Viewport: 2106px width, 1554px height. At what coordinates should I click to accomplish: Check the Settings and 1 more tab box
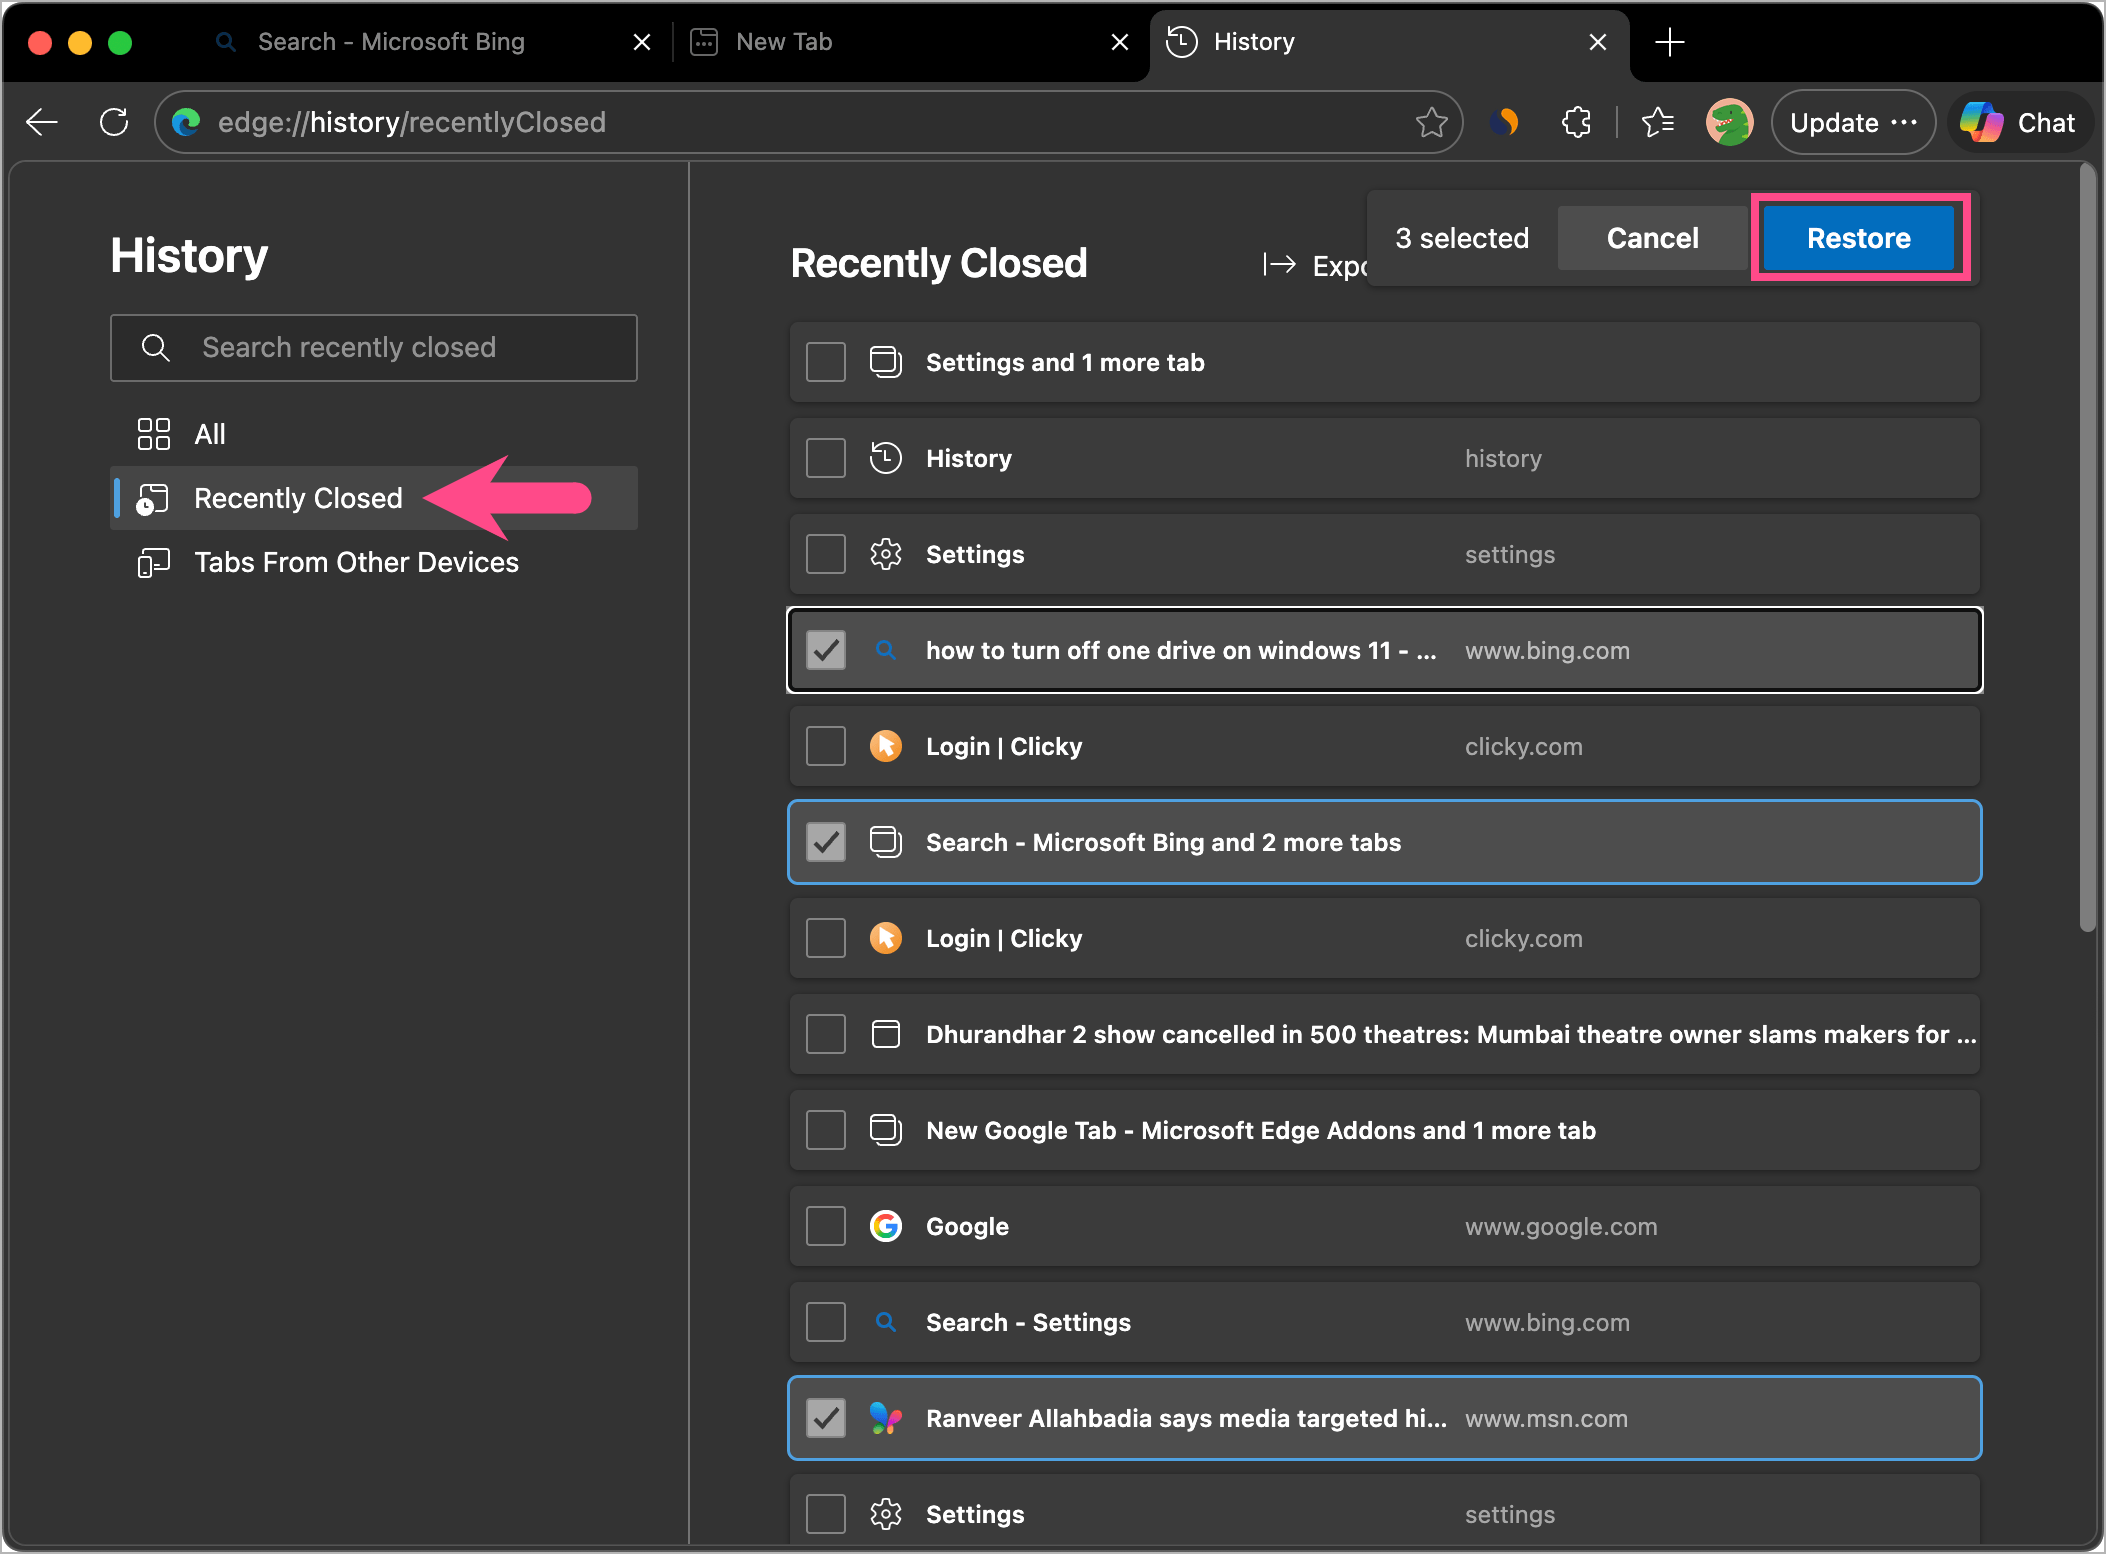point(826,362)
